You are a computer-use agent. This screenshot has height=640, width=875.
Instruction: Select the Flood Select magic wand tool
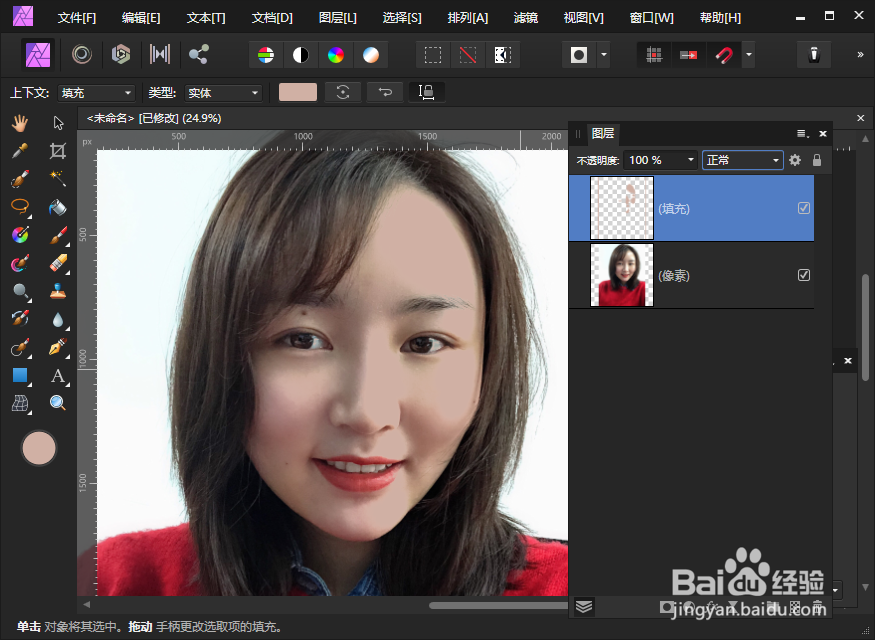58,179
